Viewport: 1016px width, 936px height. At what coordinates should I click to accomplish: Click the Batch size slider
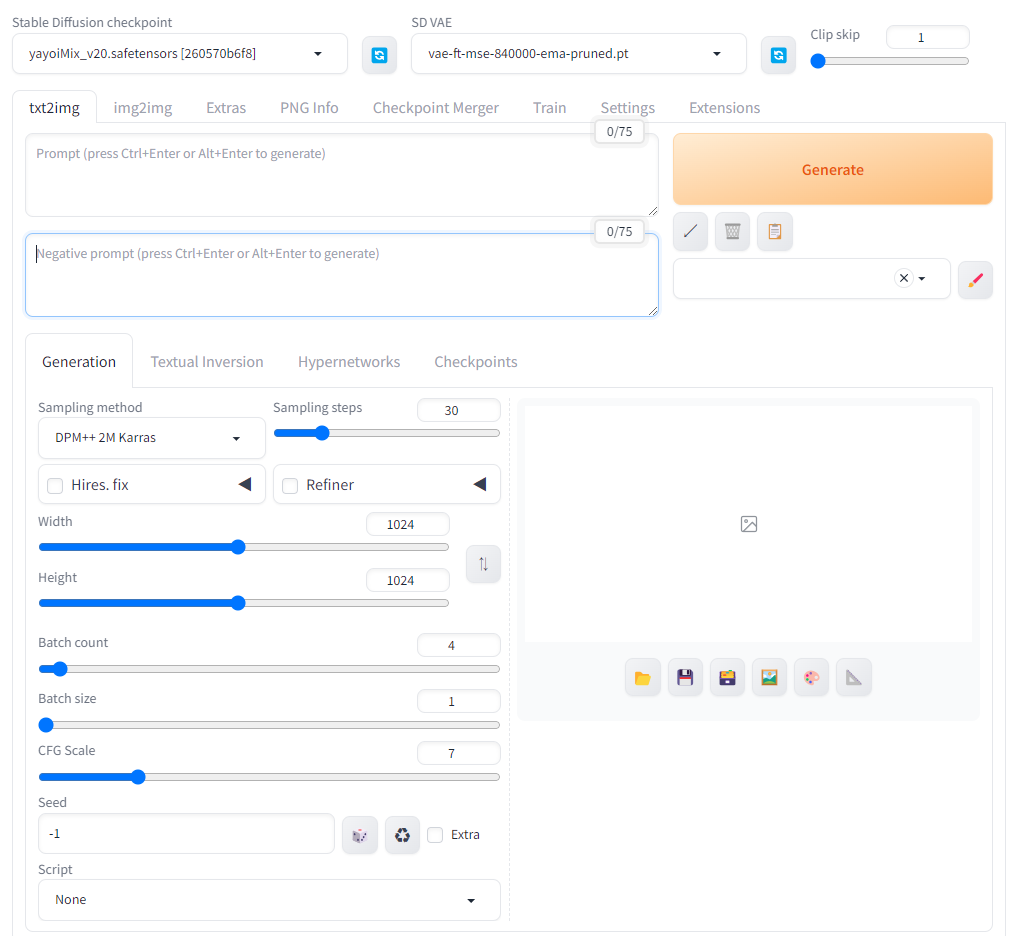(x=269, y=725)
